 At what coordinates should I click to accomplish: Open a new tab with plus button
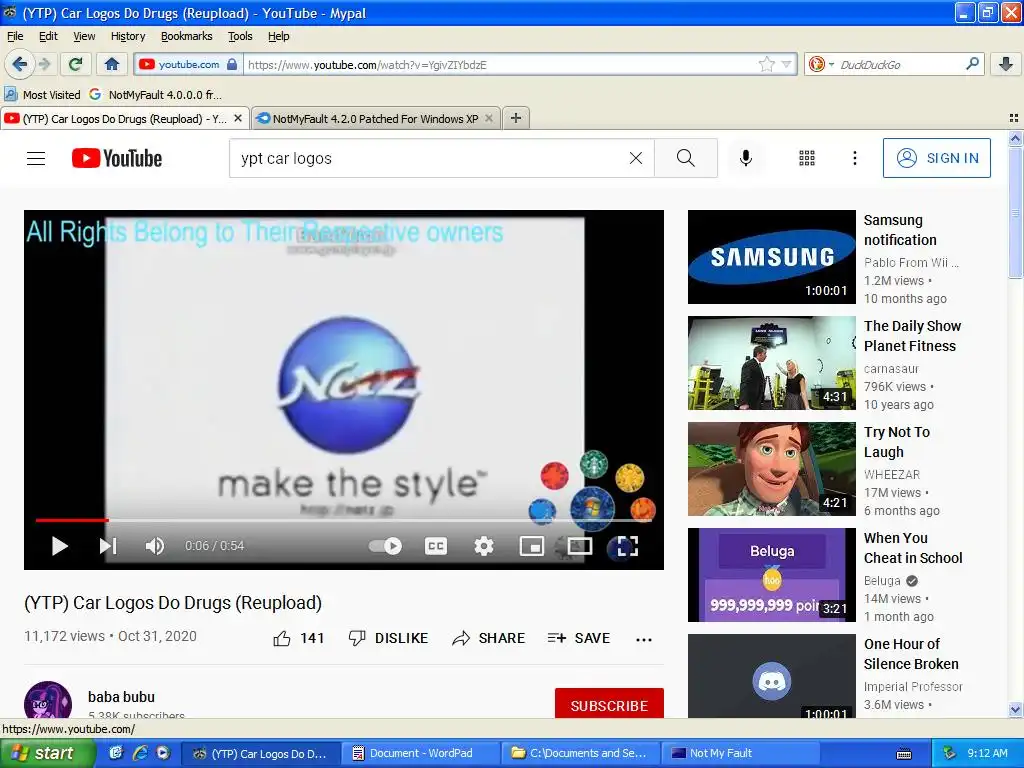click(x=515, y=118)
